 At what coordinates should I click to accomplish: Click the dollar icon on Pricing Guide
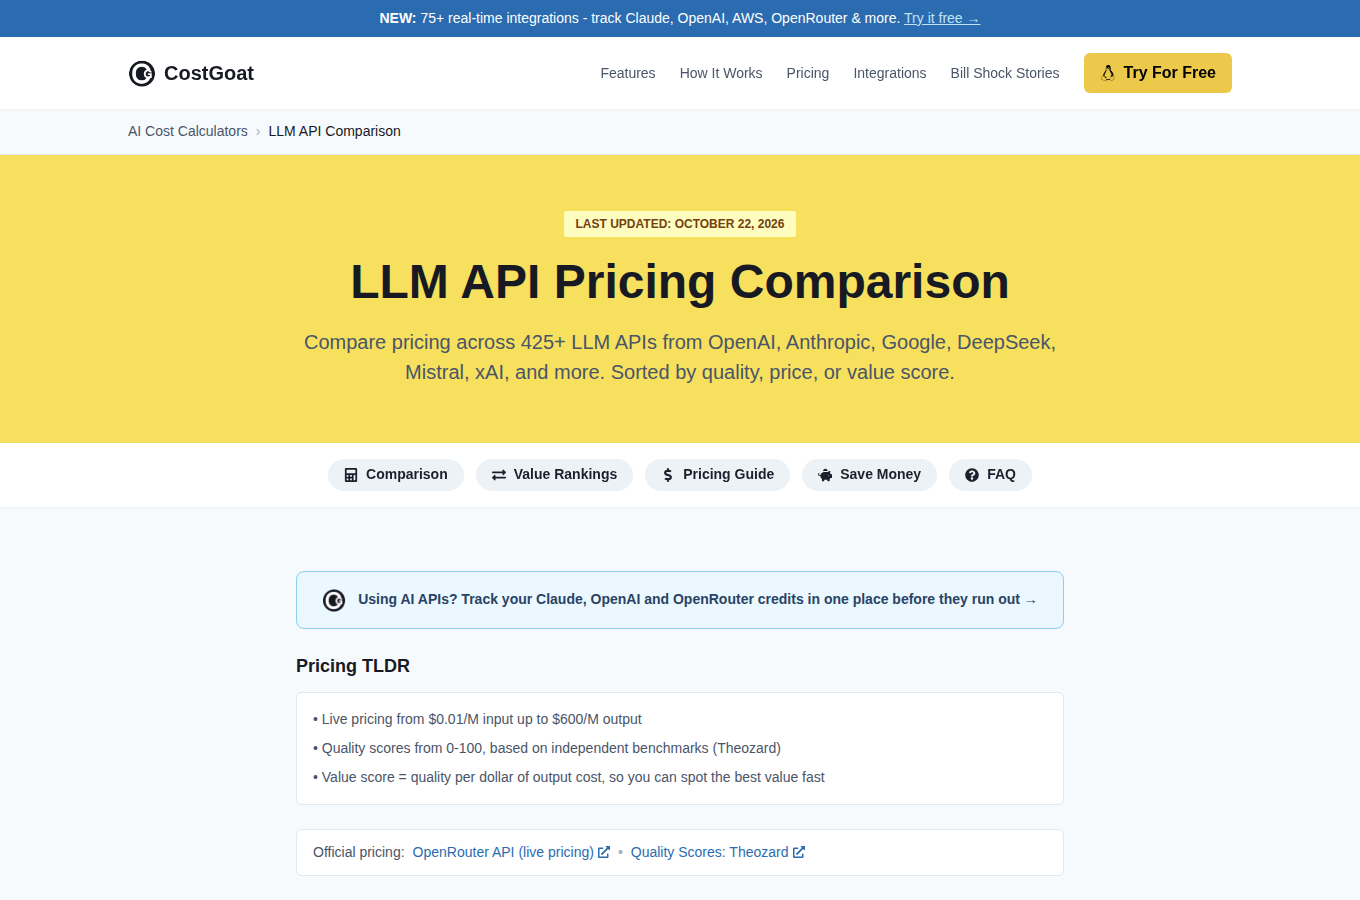[668, 475]
